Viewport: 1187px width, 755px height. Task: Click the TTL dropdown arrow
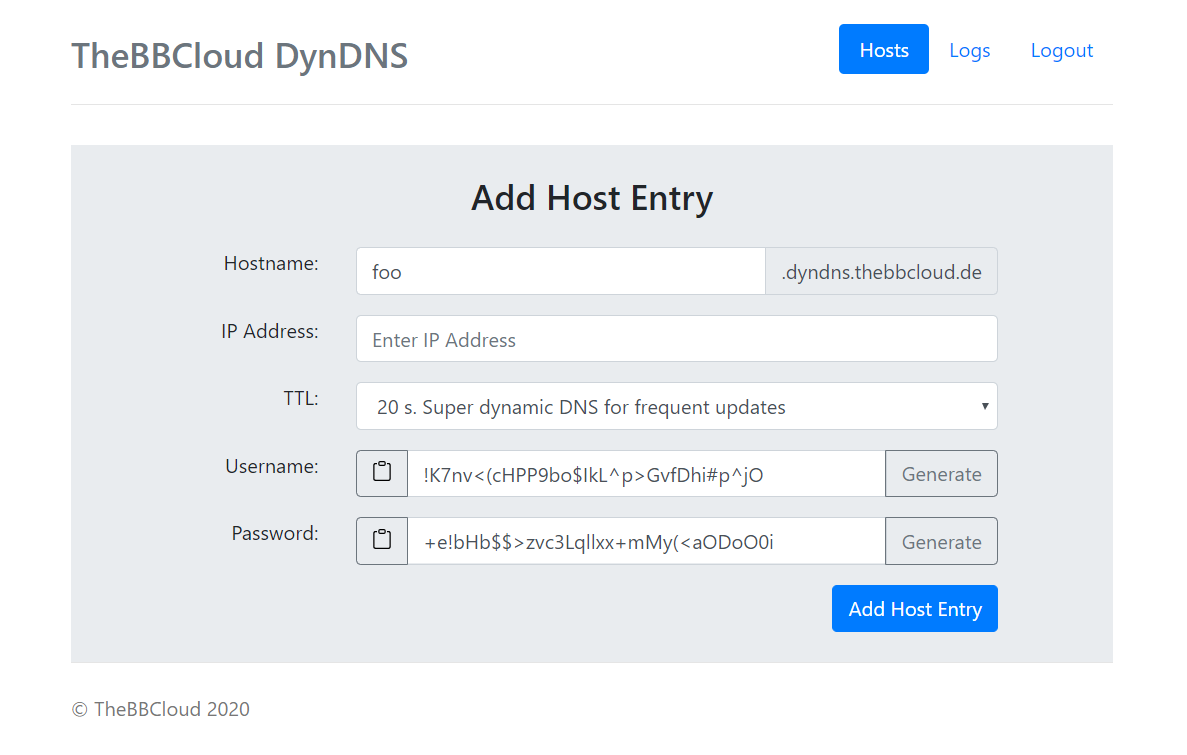coord(984,406)
